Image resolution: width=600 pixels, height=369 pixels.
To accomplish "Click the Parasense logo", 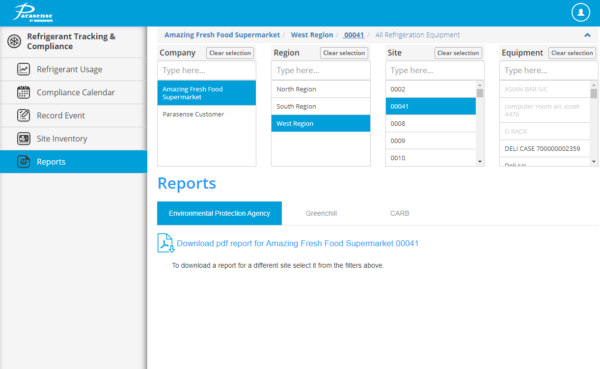I will 33,13.
